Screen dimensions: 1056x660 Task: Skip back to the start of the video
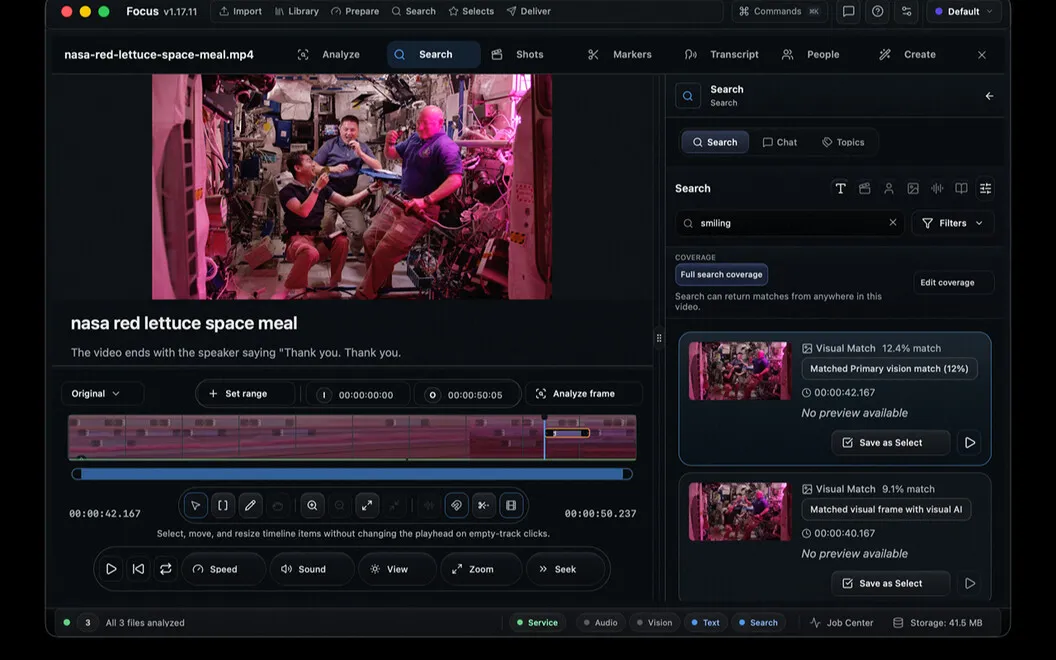pos(138,569)
